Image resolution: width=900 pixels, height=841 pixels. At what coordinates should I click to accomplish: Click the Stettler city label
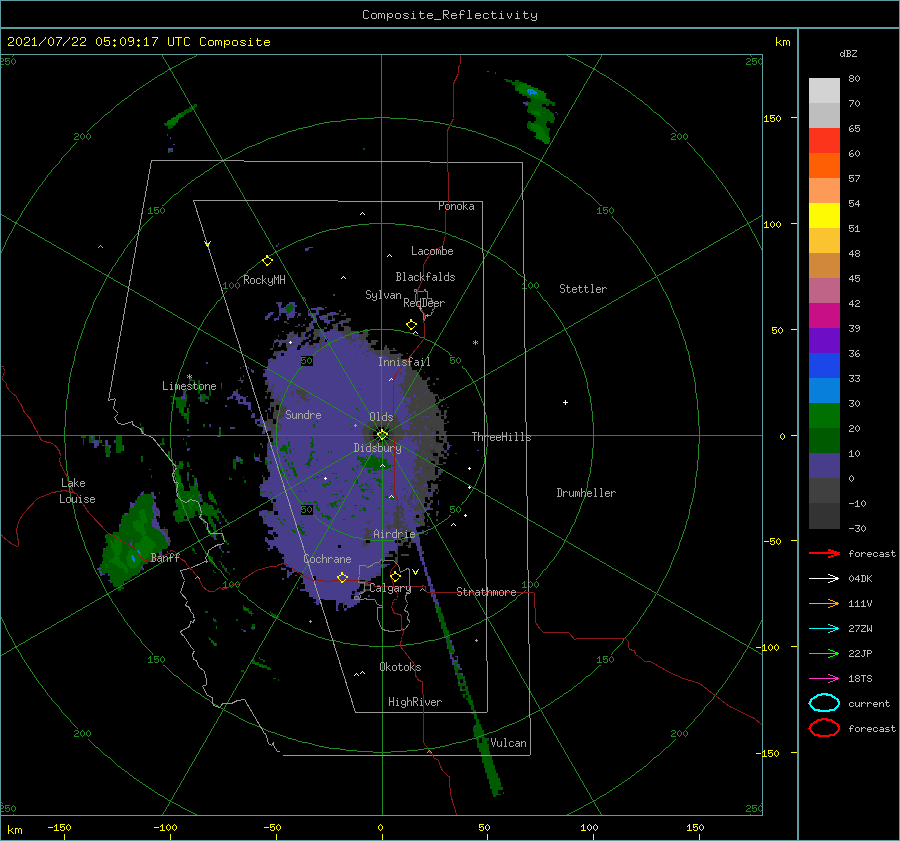pyautogui.click(x=583, y=289)
